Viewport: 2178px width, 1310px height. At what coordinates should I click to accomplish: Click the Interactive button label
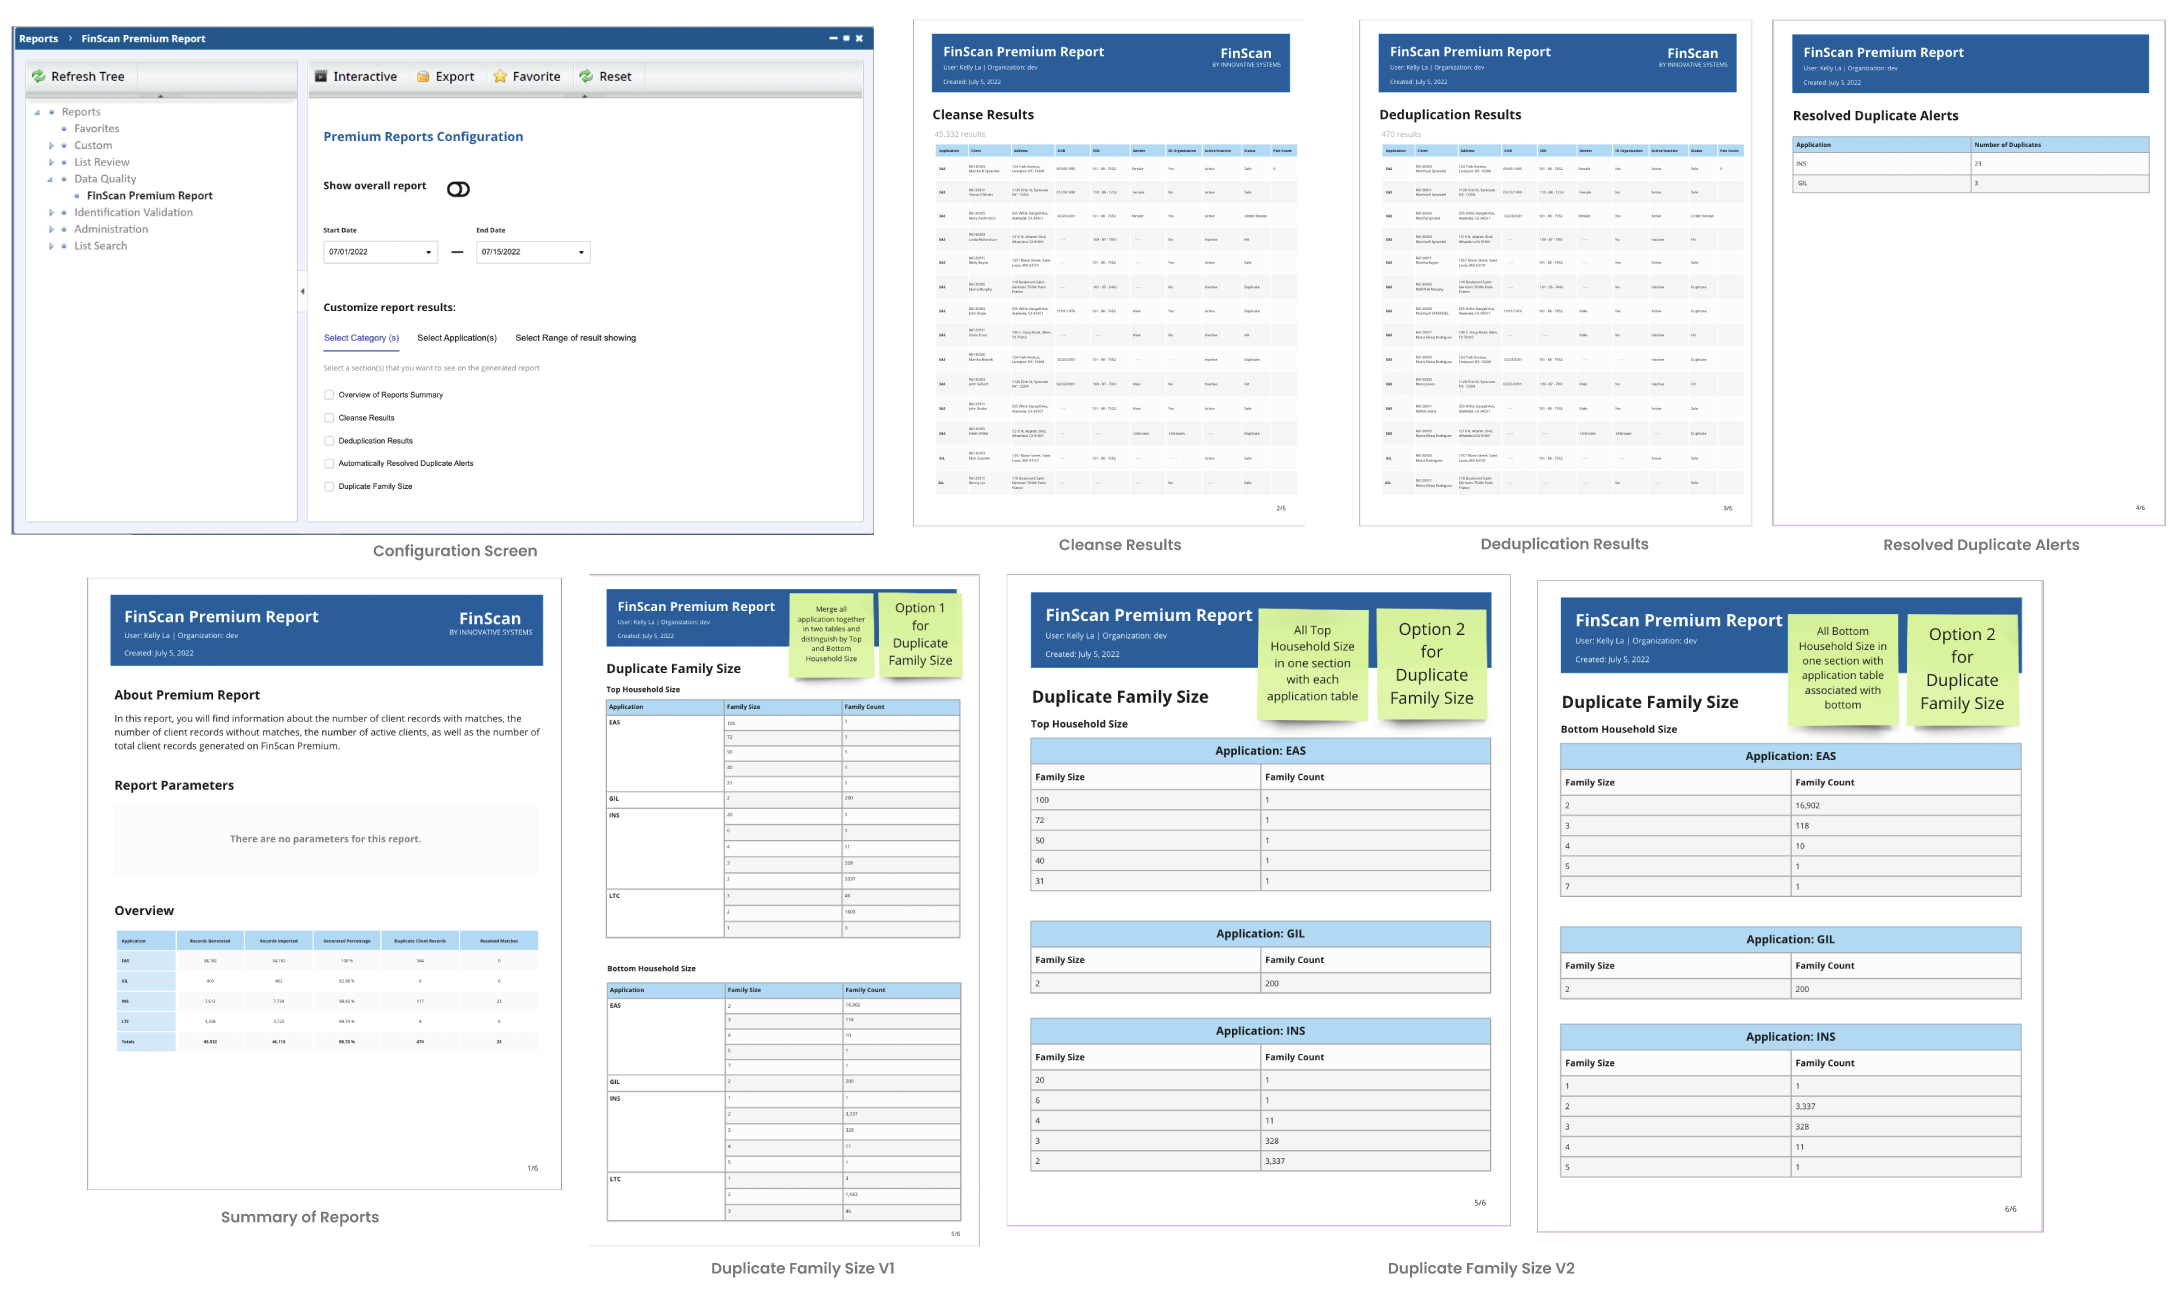[365, 76]
